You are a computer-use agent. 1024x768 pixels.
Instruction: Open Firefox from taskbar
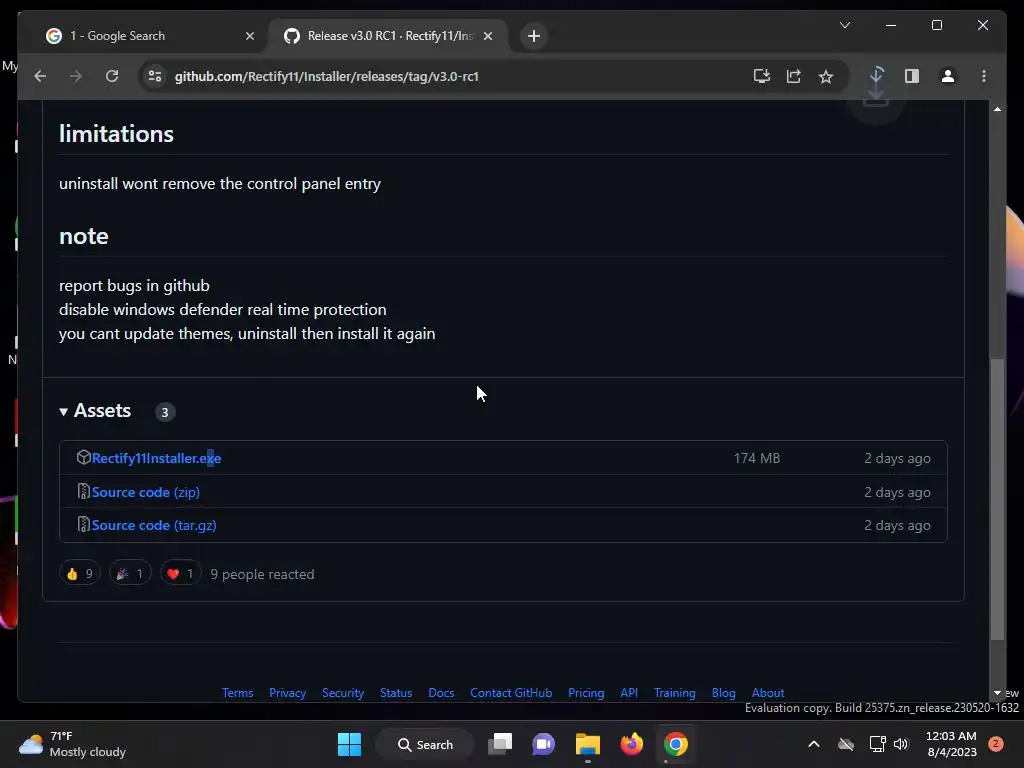click(632, 744)
